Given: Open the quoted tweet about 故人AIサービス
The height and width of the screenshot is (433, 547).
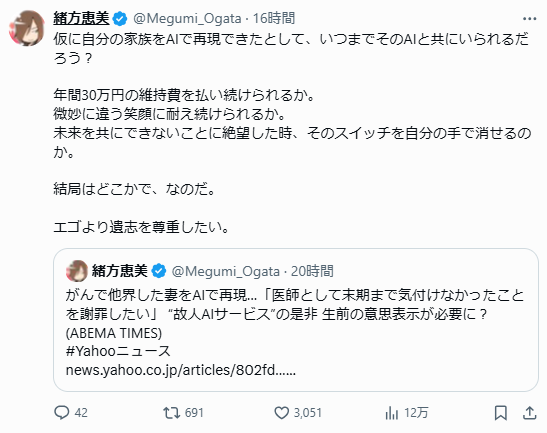Looking at the screenshot, I should click(x=296, y=320).
